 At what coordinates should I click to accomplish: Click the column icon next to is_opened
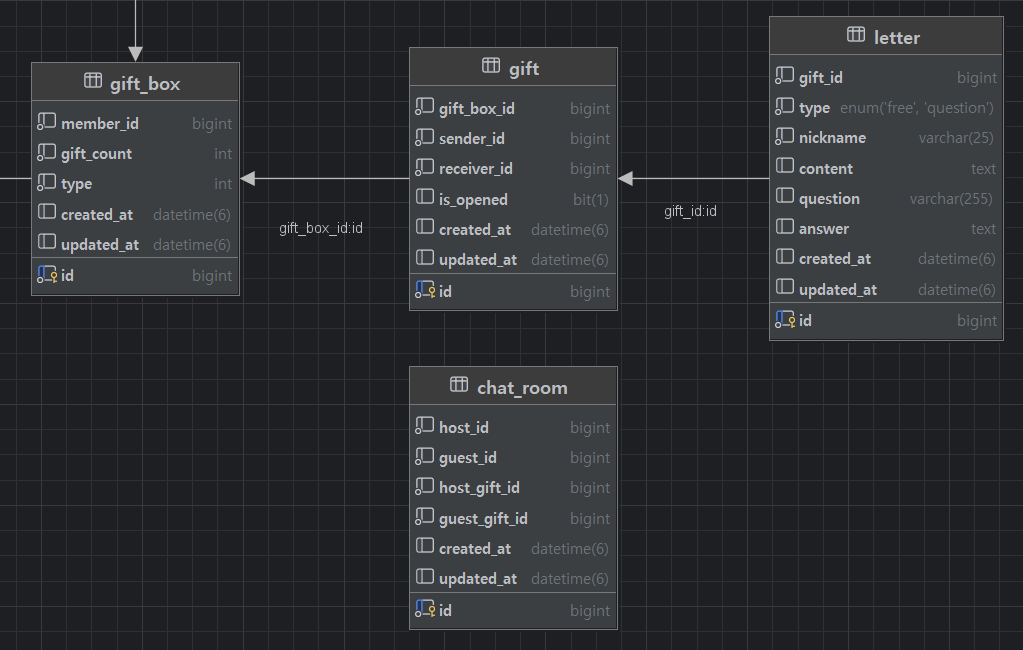coord(425,199)
